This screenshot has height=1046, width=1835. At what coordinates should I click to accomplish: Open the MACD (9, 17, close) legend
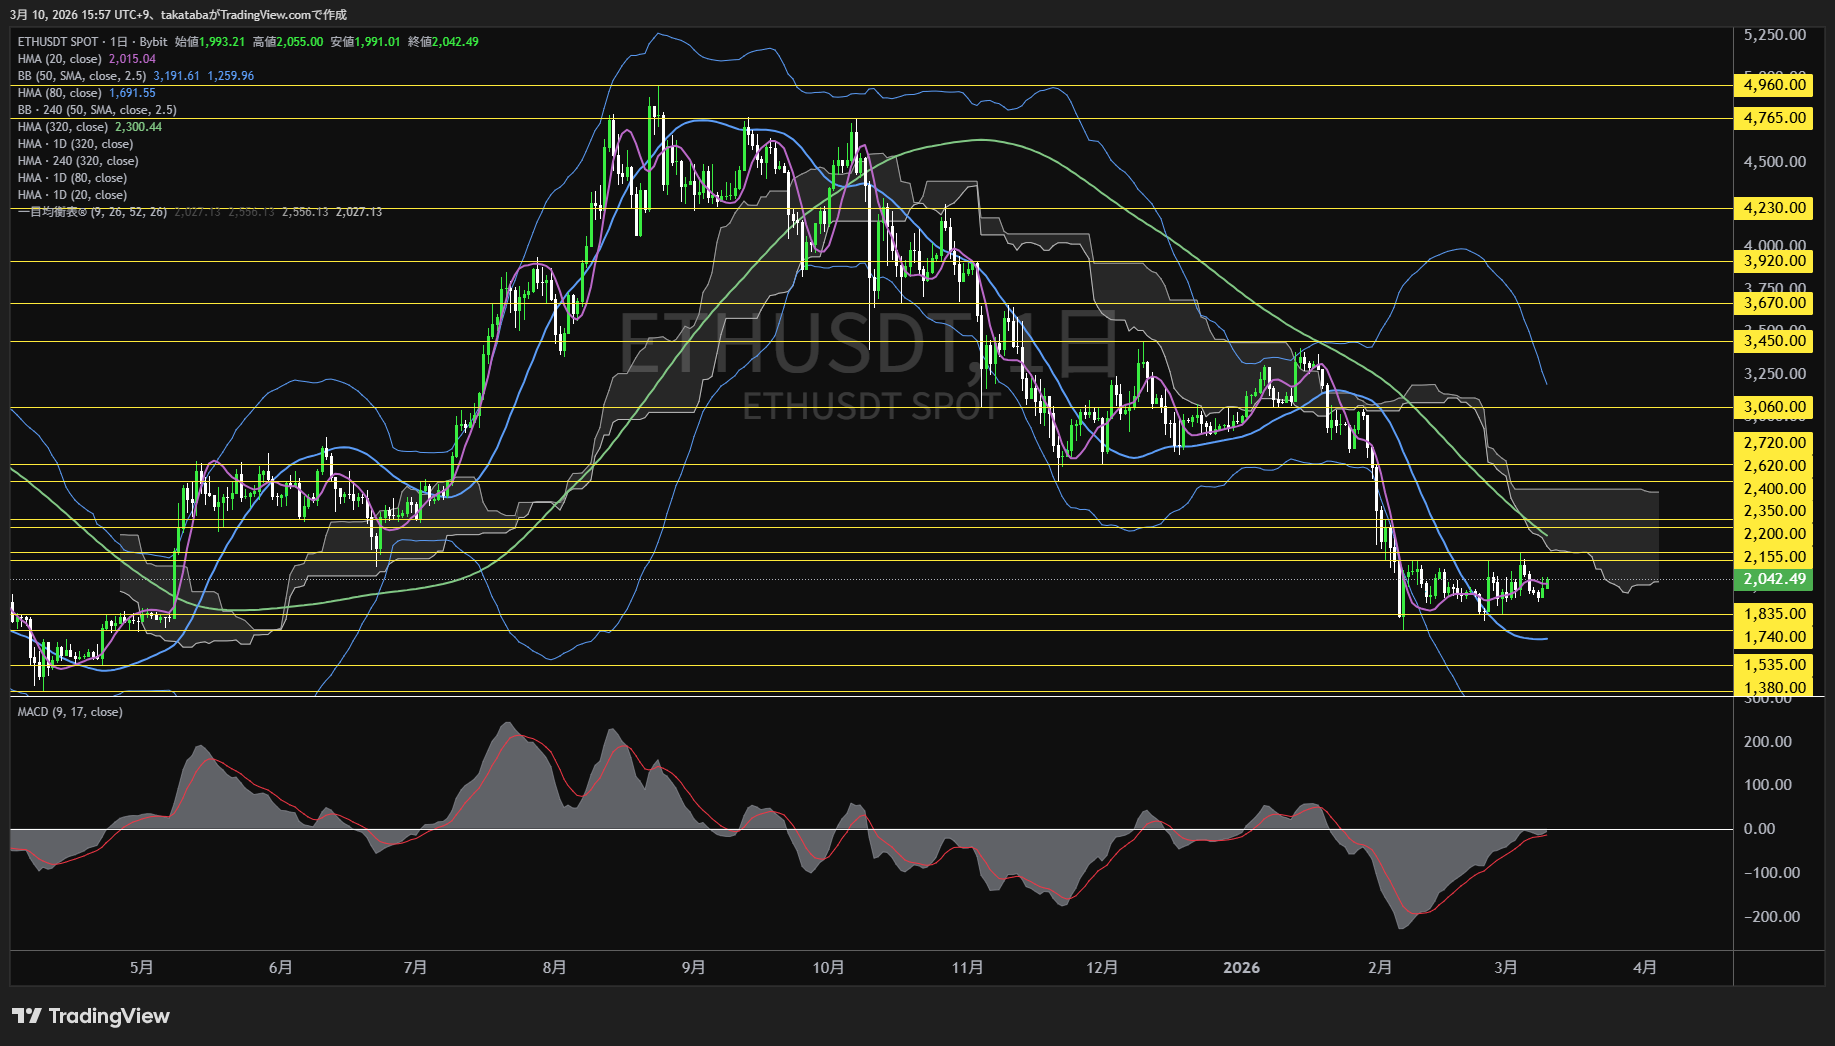coord(70,712)
